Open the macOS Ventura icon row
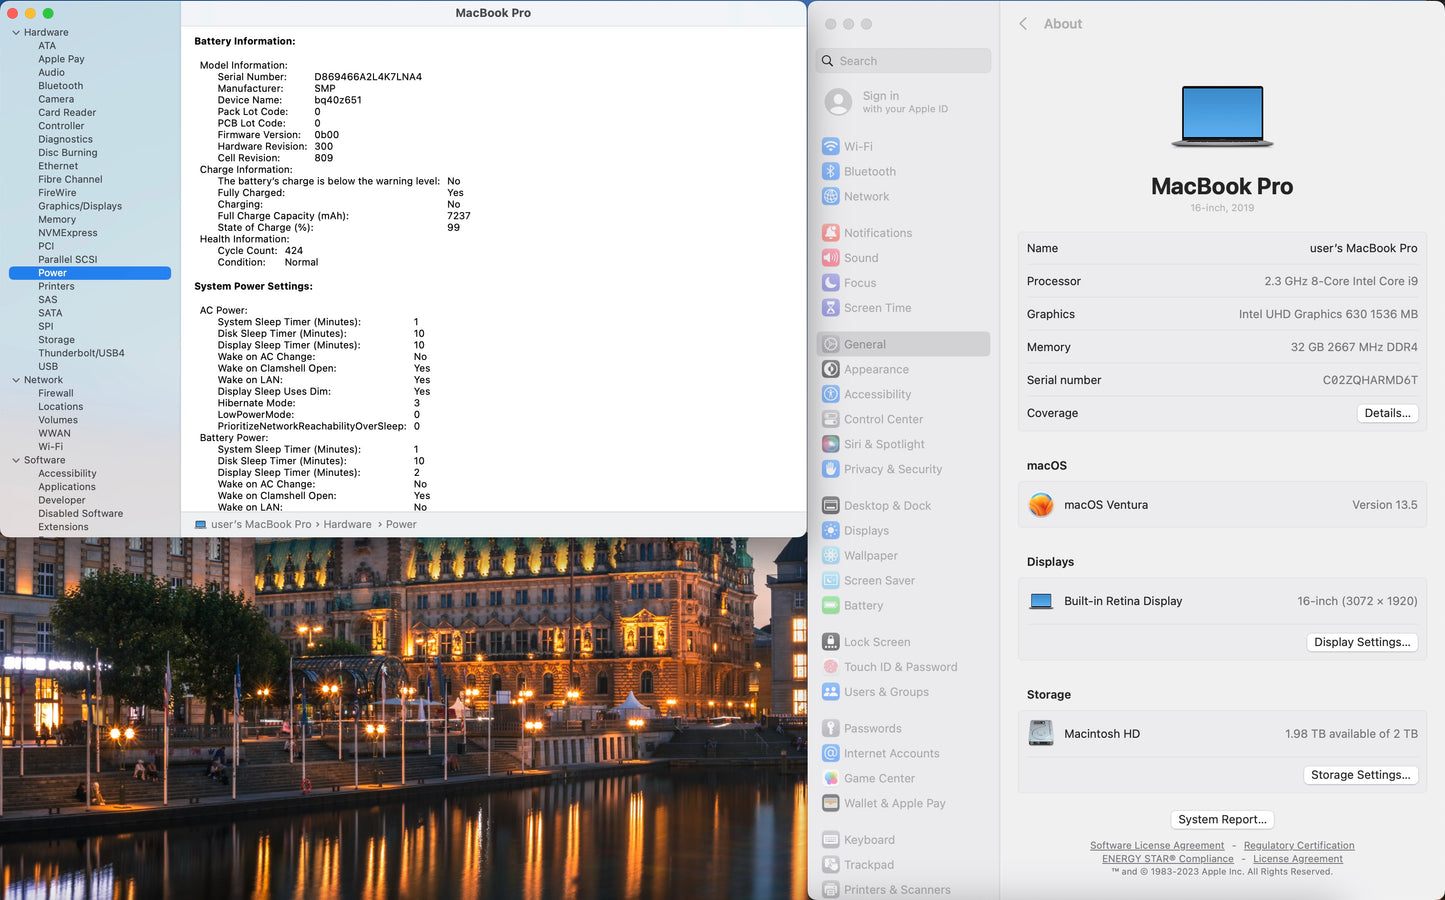Screen dimensions: 1445x900 point(1041,505)
